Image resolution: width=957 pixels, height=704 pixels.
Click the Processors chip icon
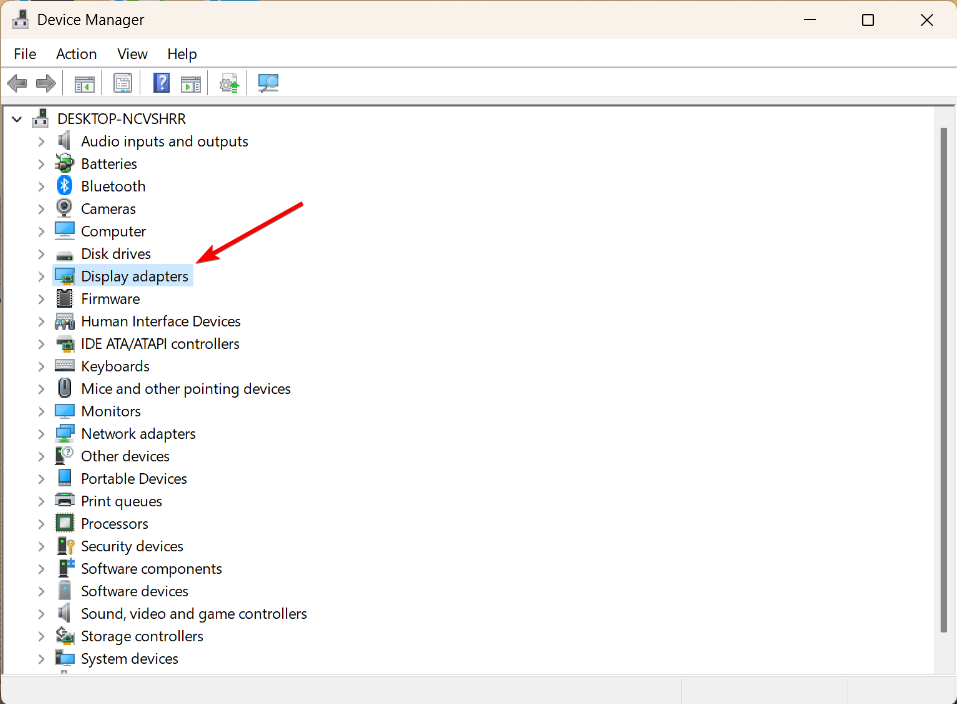pyautogui.click(x=64, y=523)
